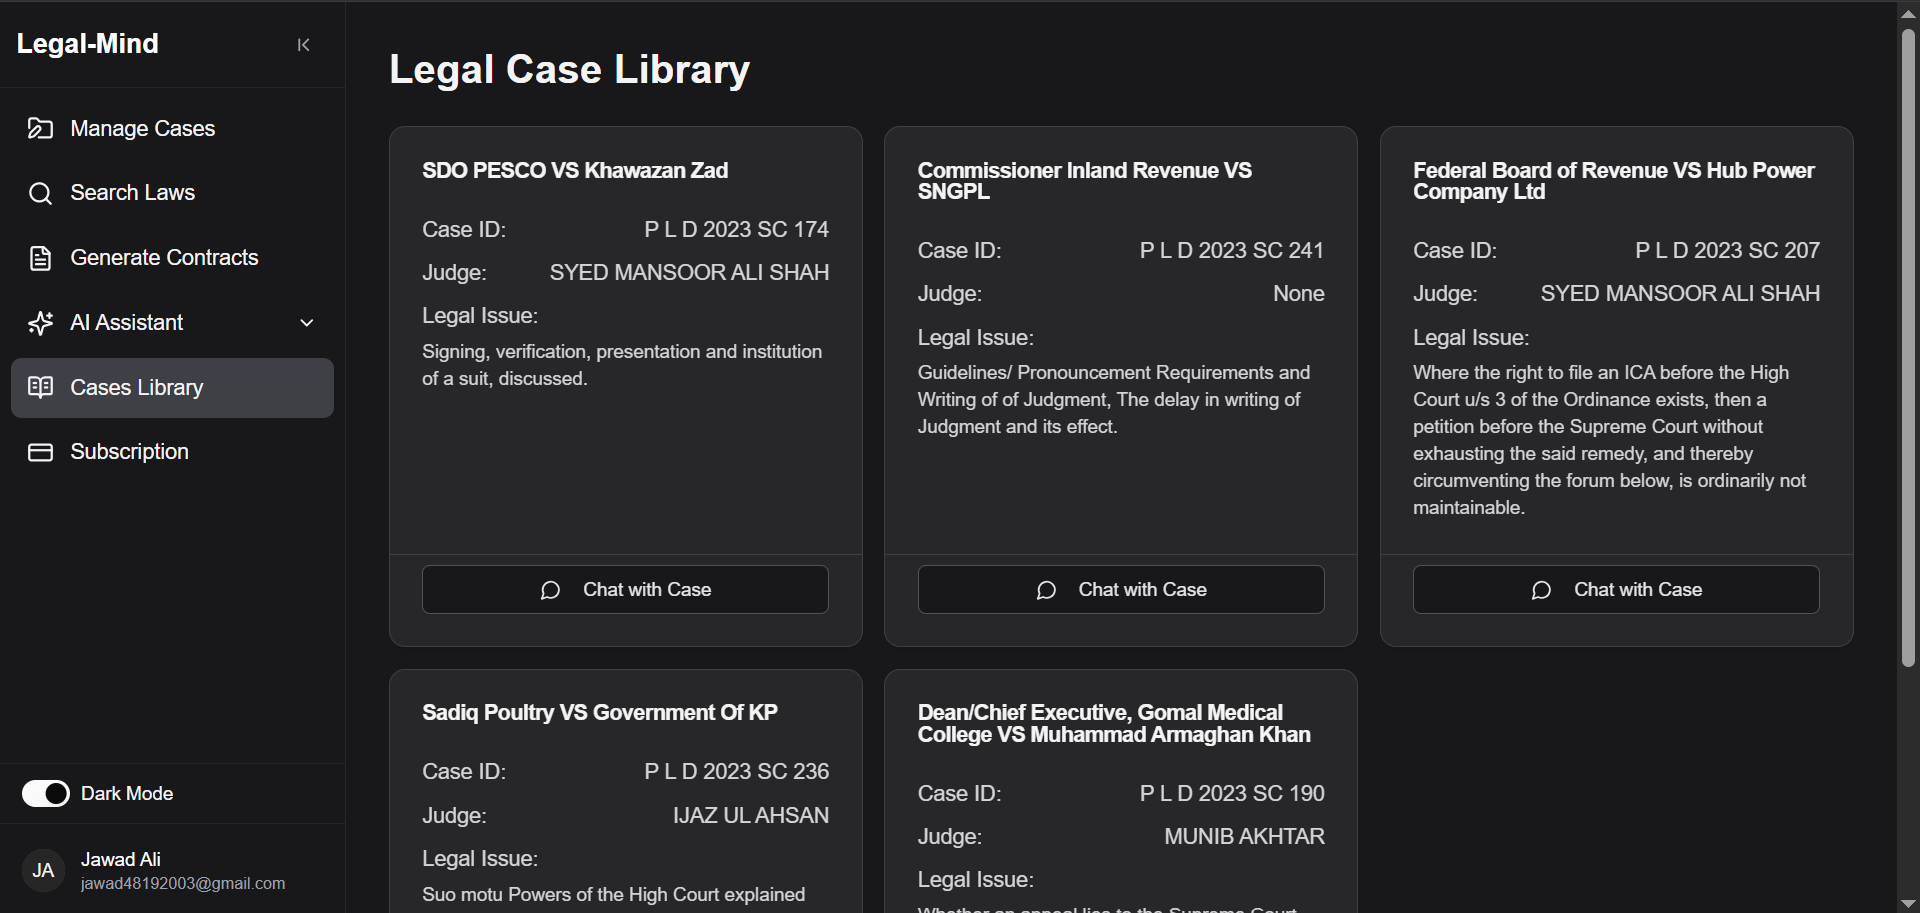Click case ID P L D 2023 SC 190
This screenshot has width=1920, height=913.
click(1232, 794)
